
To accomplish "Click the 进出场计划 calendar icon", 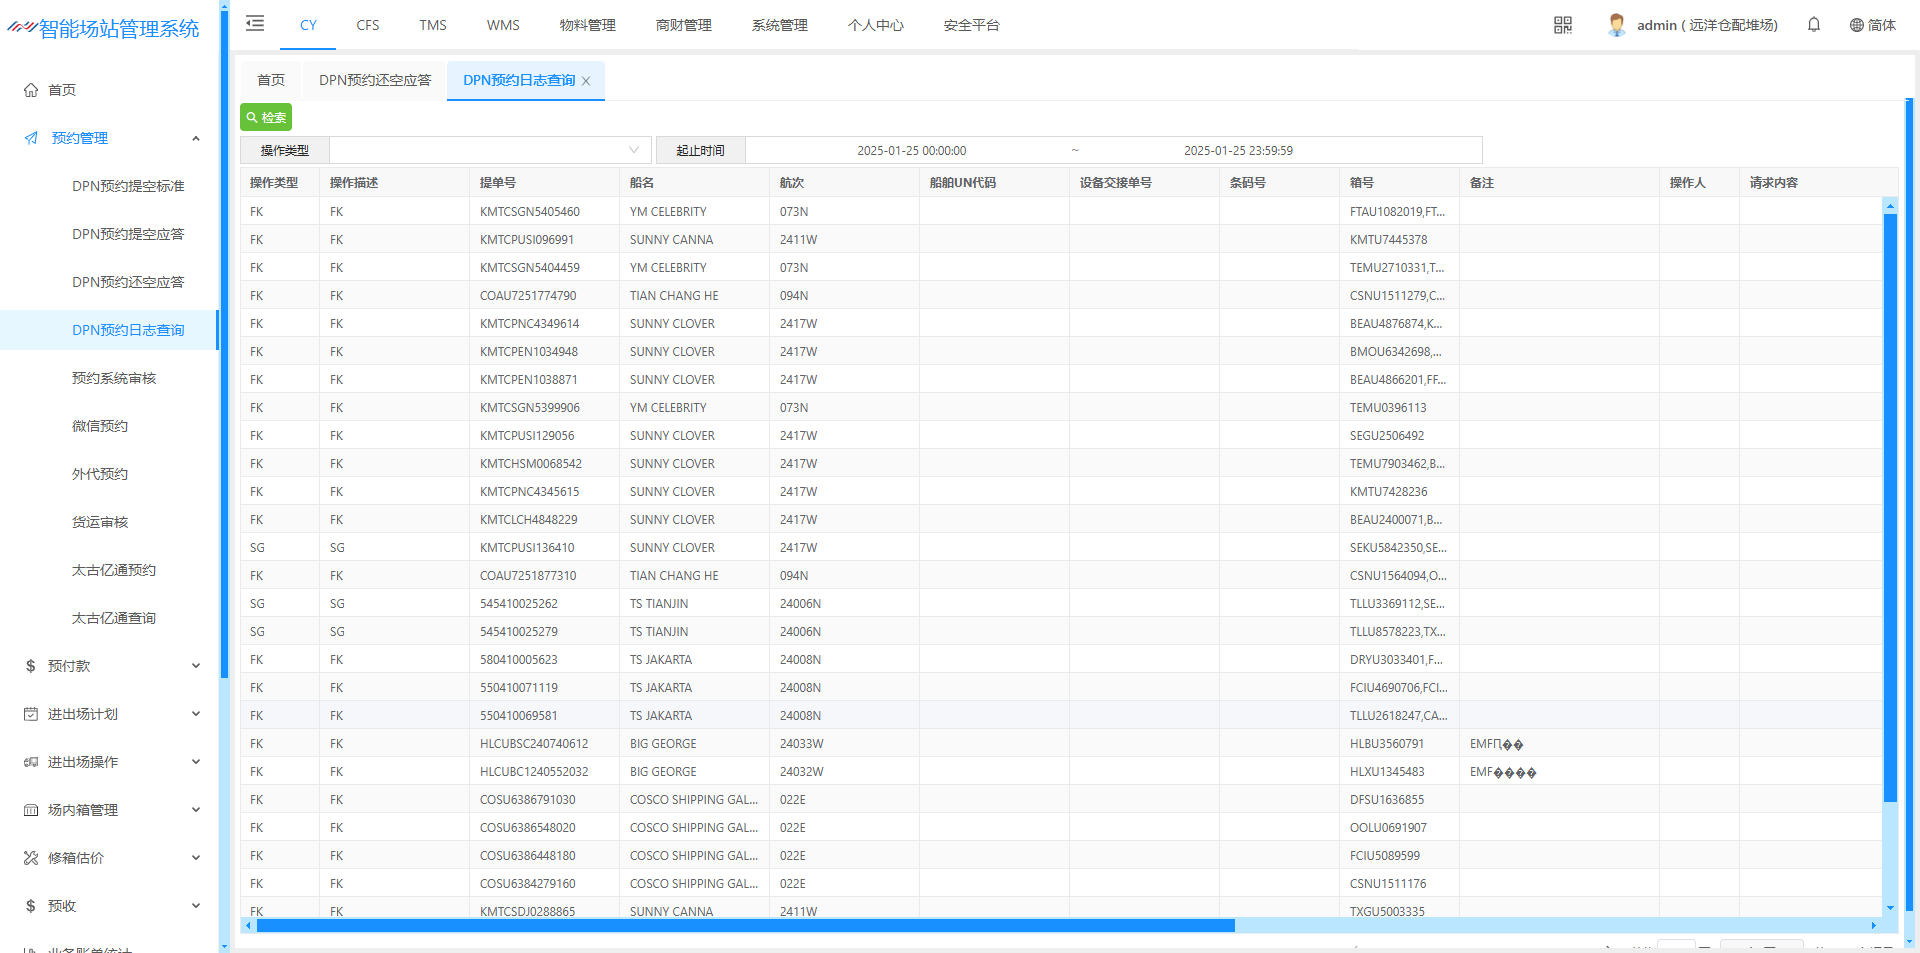I will [x=31, y=714].
